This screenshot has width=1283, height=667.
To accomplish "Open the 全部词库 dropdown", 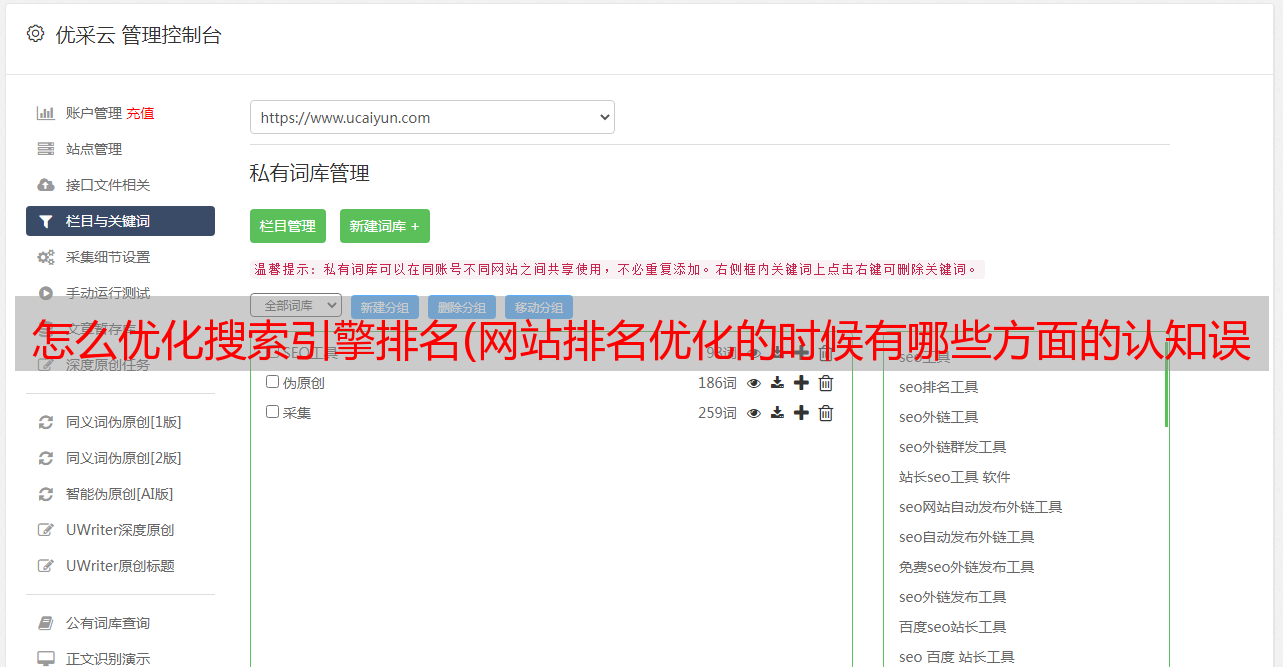I will (296, 305).
